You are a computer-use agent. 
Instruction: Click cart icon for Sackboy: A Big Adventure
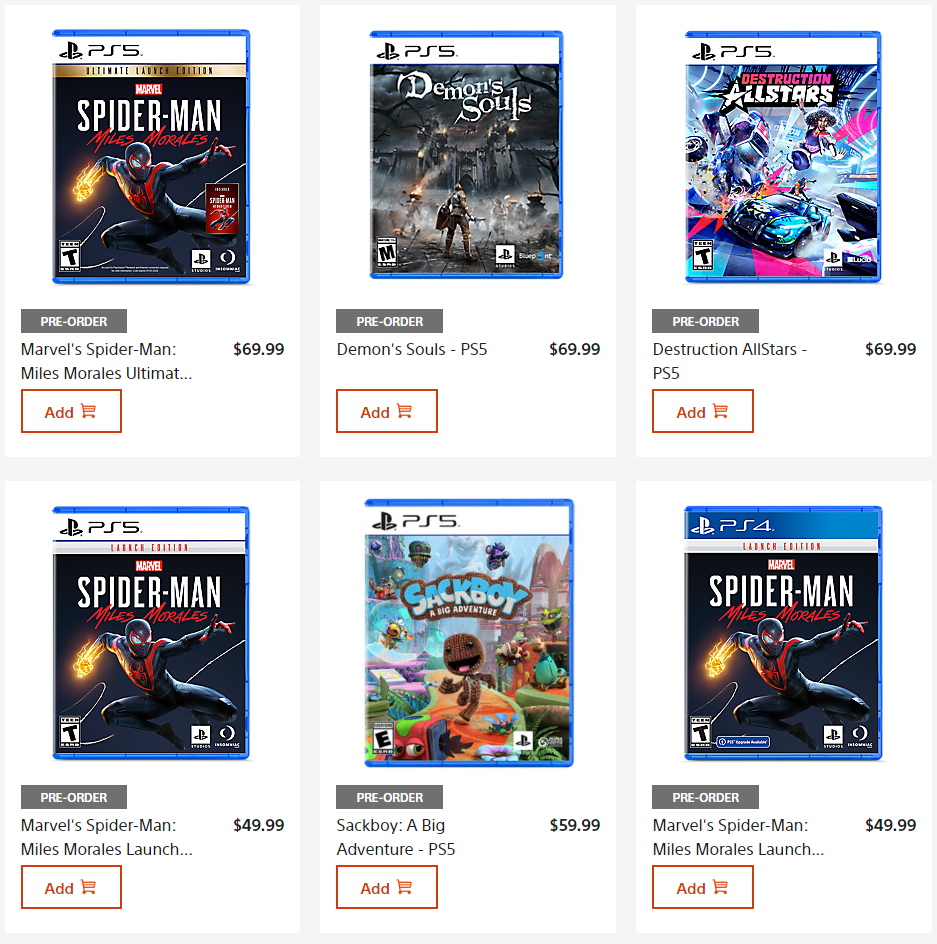(x=404, y=887)
